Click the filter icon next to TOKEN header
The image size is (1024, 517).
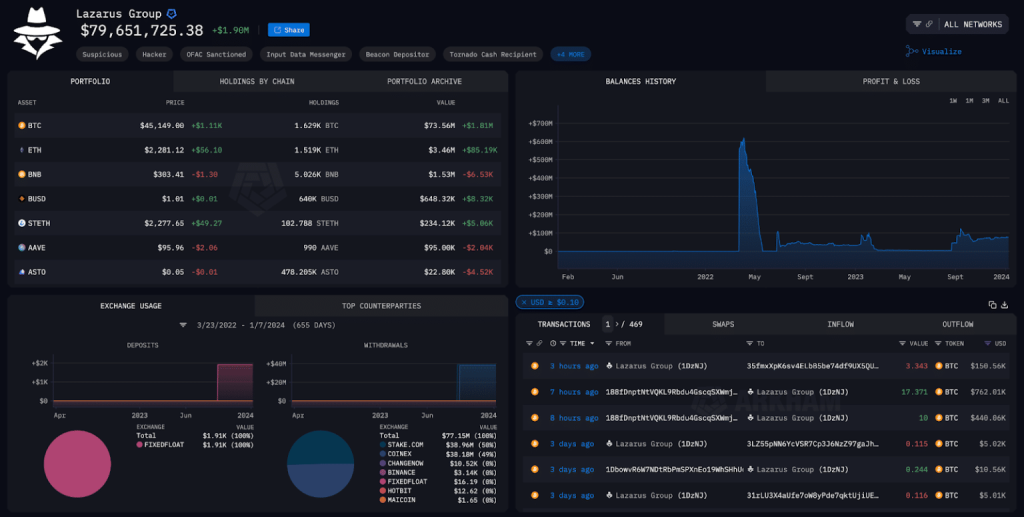936,343
